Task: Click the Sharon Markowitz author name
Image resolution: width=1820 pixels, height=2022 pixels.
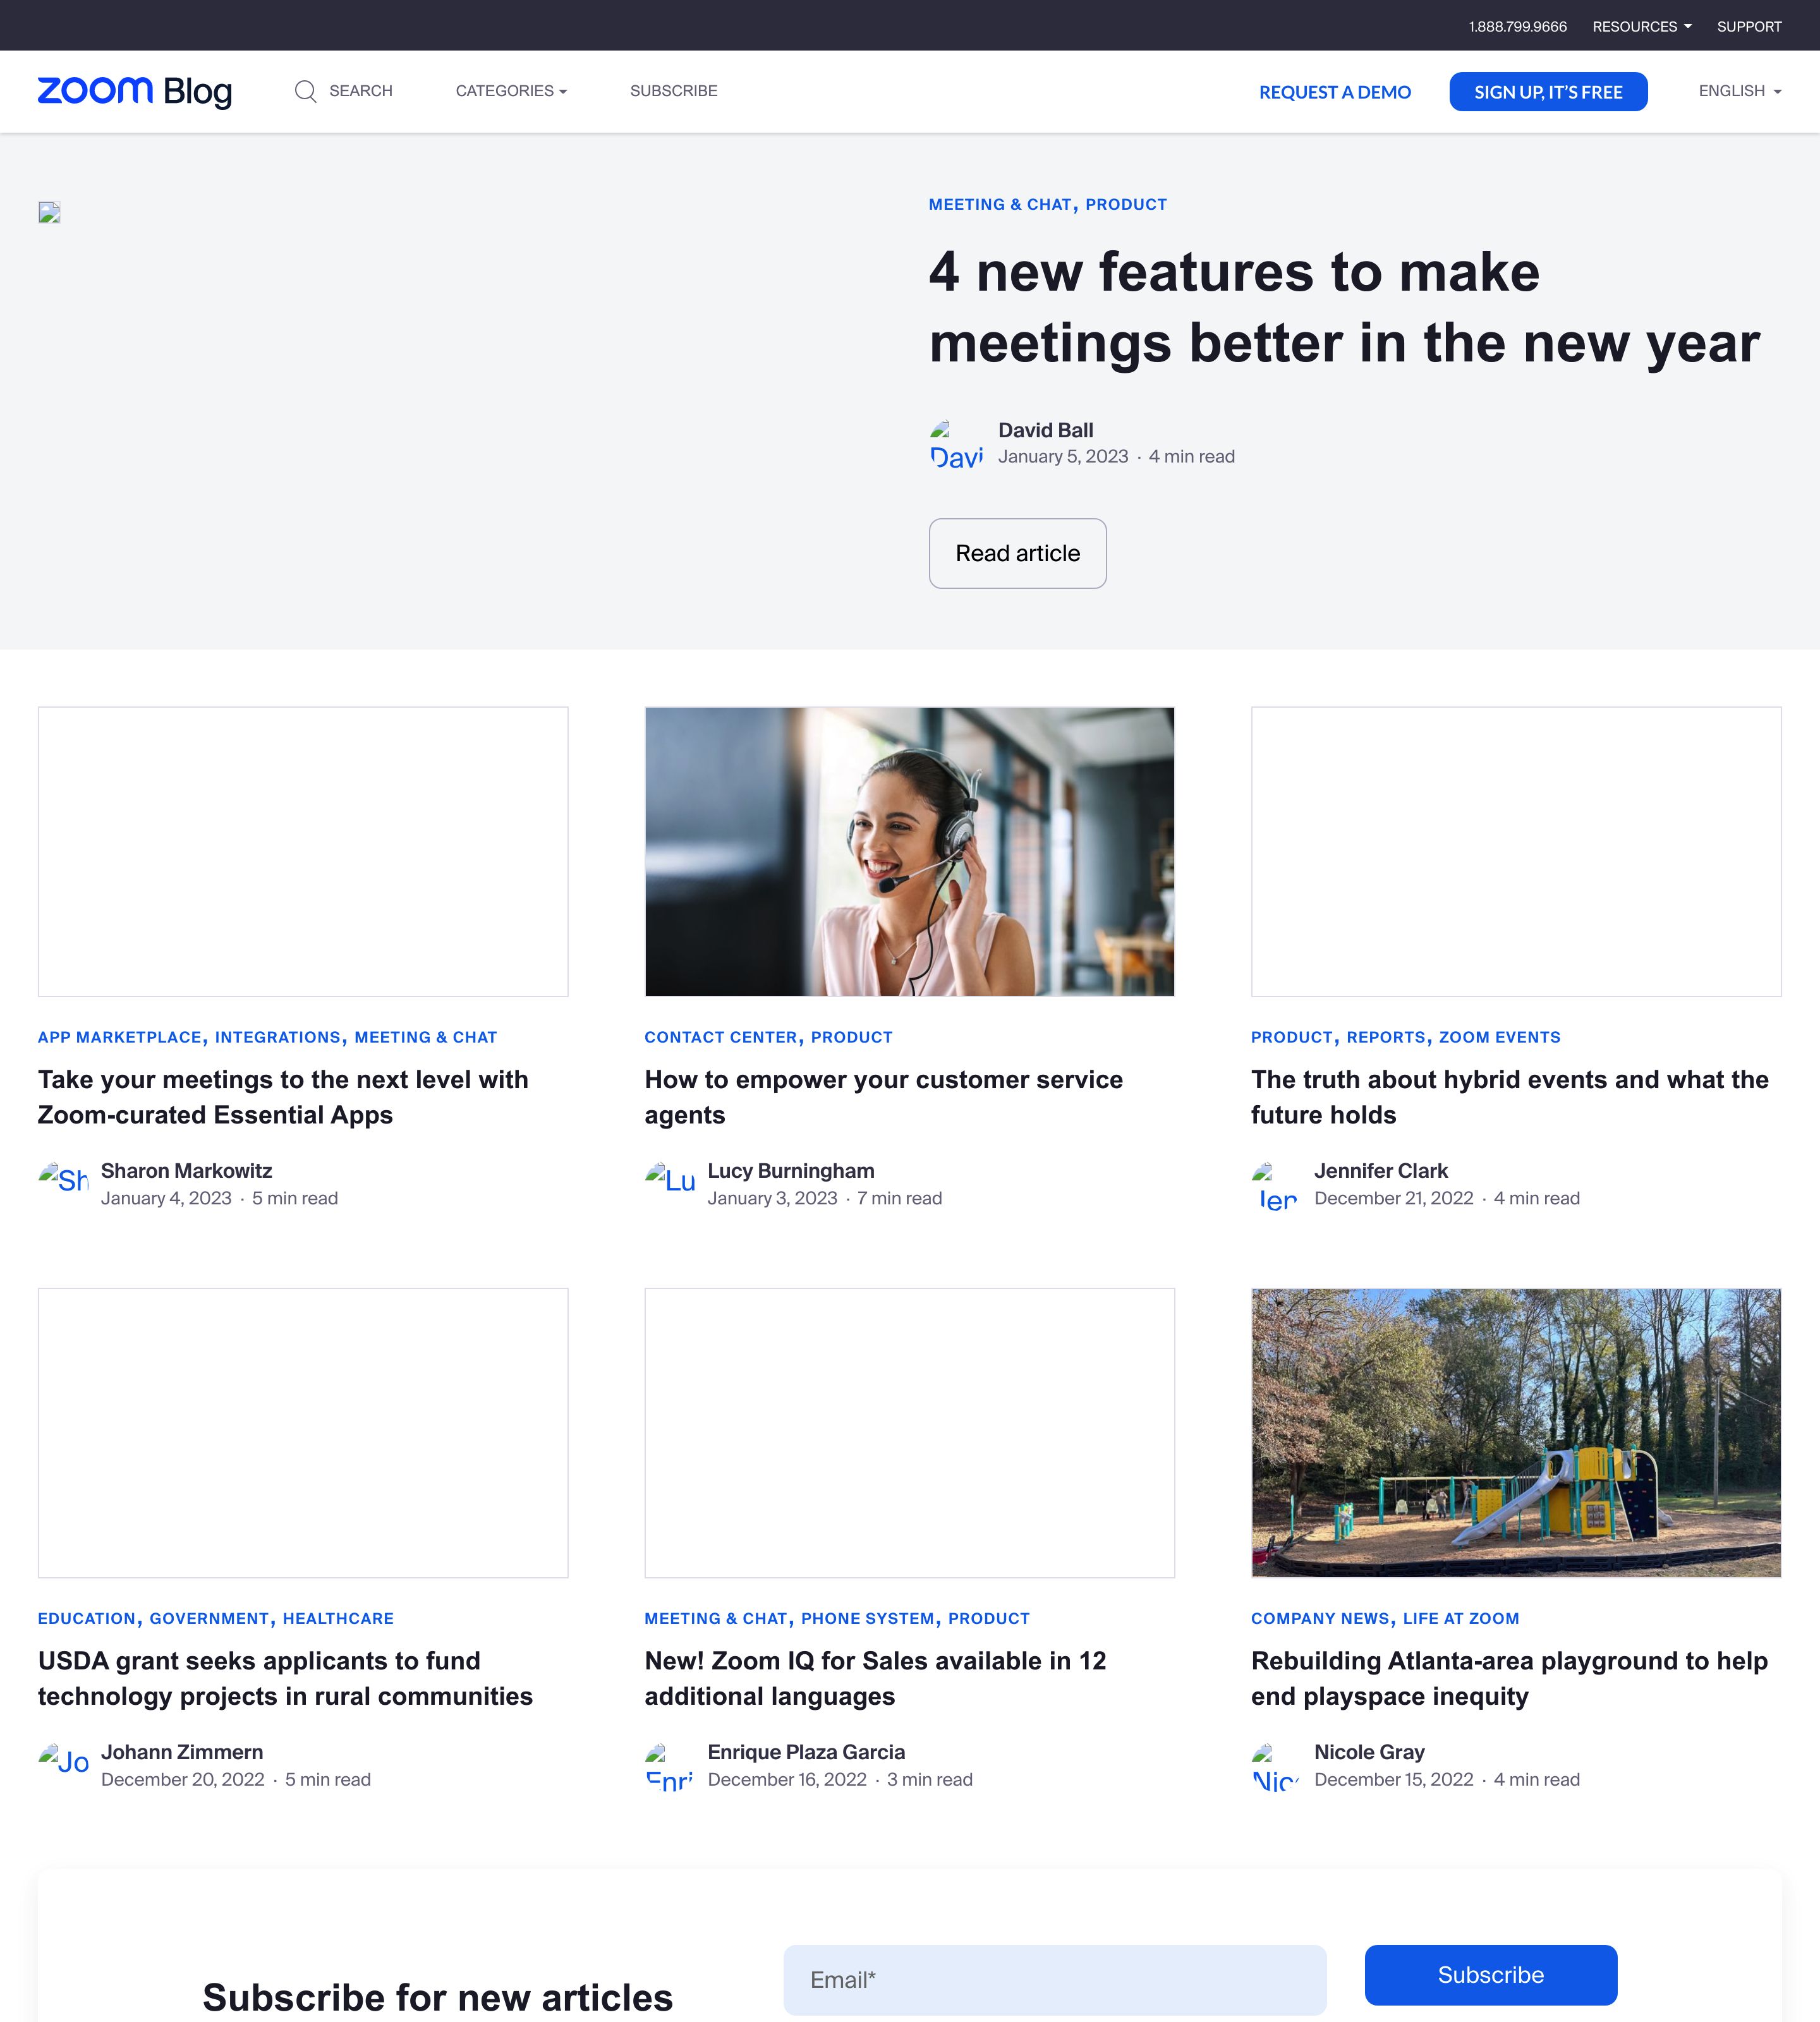Action: coord(186,1171)
